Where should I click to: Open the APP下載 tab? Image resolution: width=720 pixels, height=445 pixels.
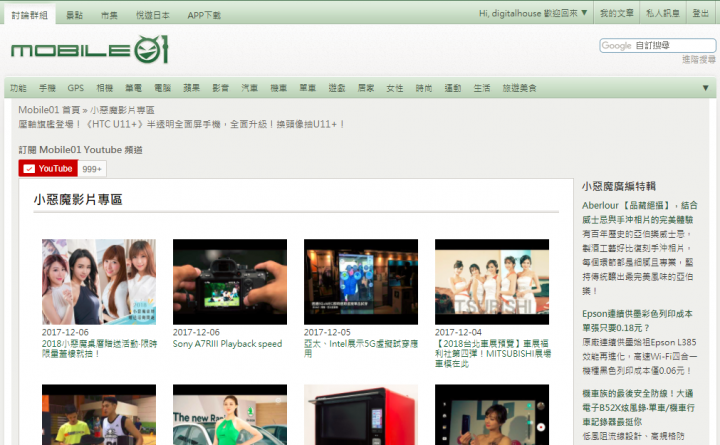pyautogui.click(x=204, y=15)
